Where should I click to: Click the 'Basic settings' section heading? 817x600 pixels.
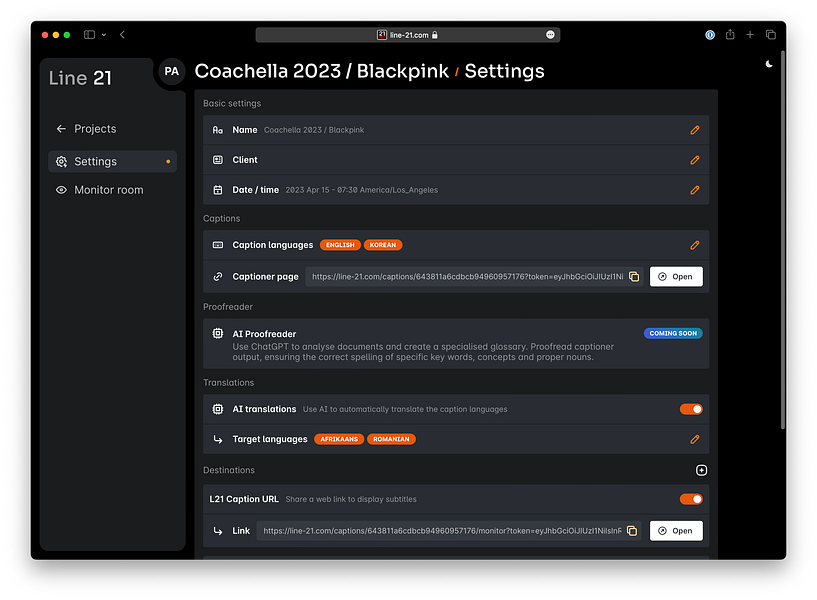point(232,103)
